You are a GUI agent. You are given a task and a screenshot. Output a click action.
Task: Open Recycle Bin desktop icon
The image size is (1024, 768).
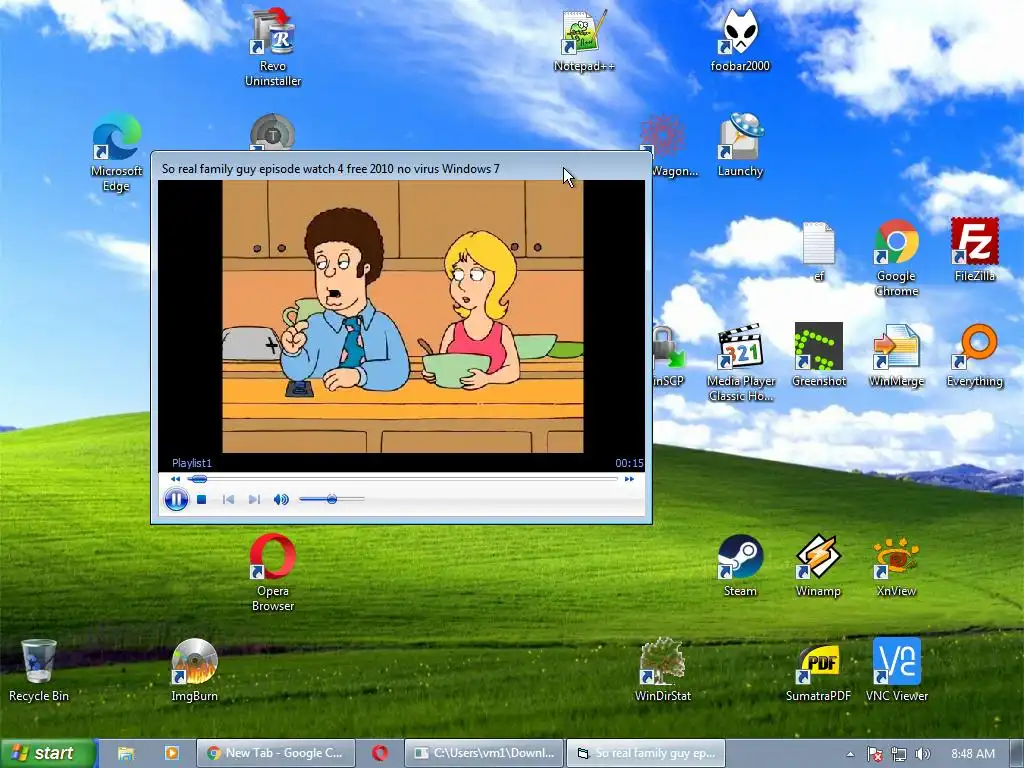[x=39, y=671]
